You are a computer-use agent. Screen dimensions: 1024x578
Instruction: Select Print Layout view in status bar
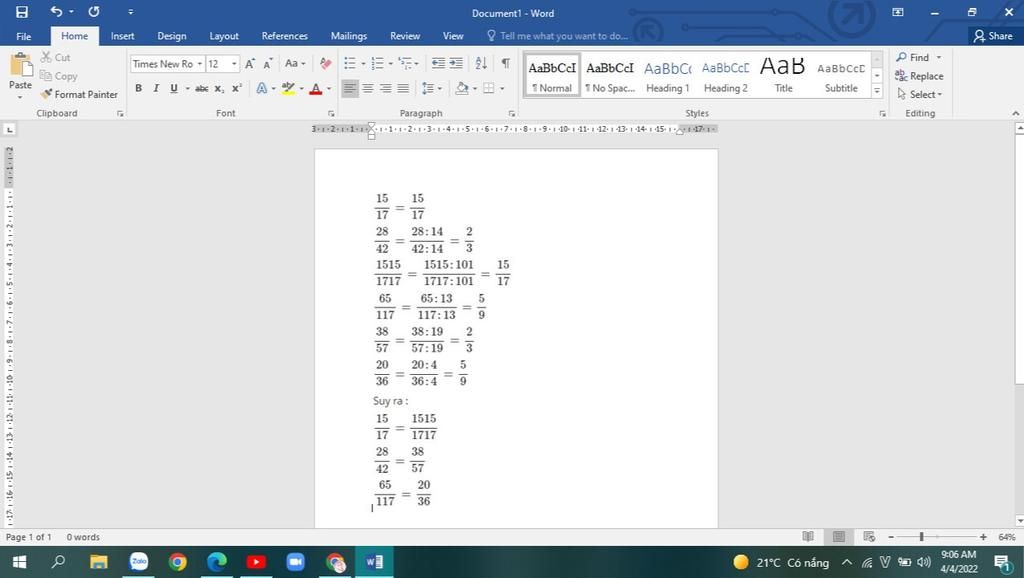click(x=839, y=537)
